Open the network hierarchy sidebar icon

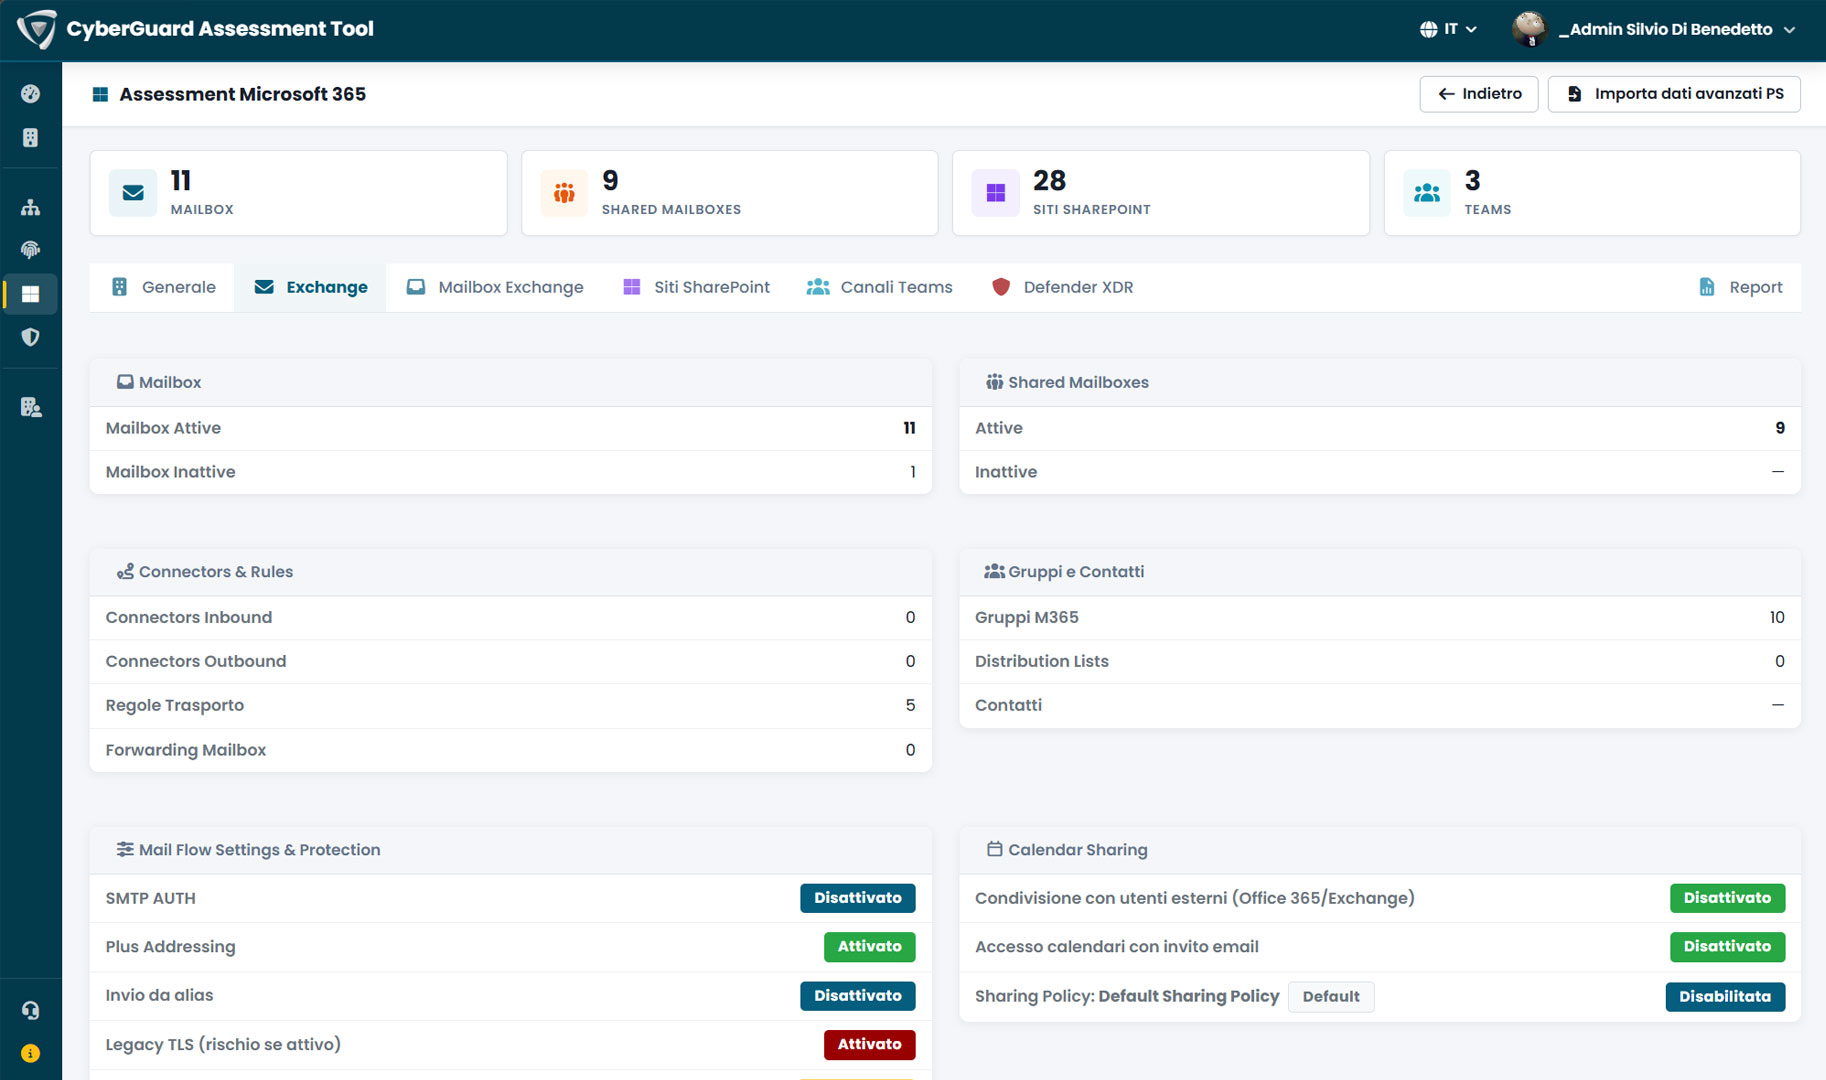31,207
